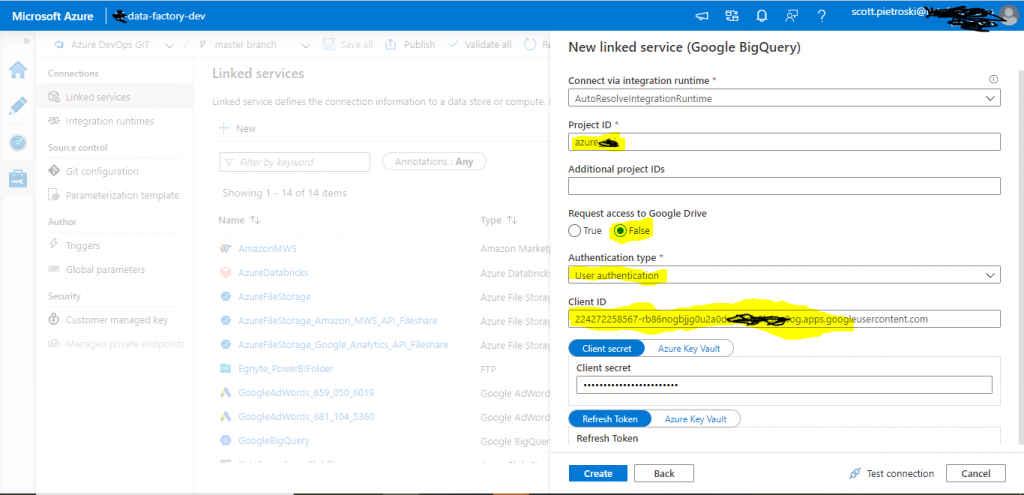This screenshot has width=1024, height=495.
Task: Open the Connect via integration runtime dropdown
Action: tap(784, 99)
